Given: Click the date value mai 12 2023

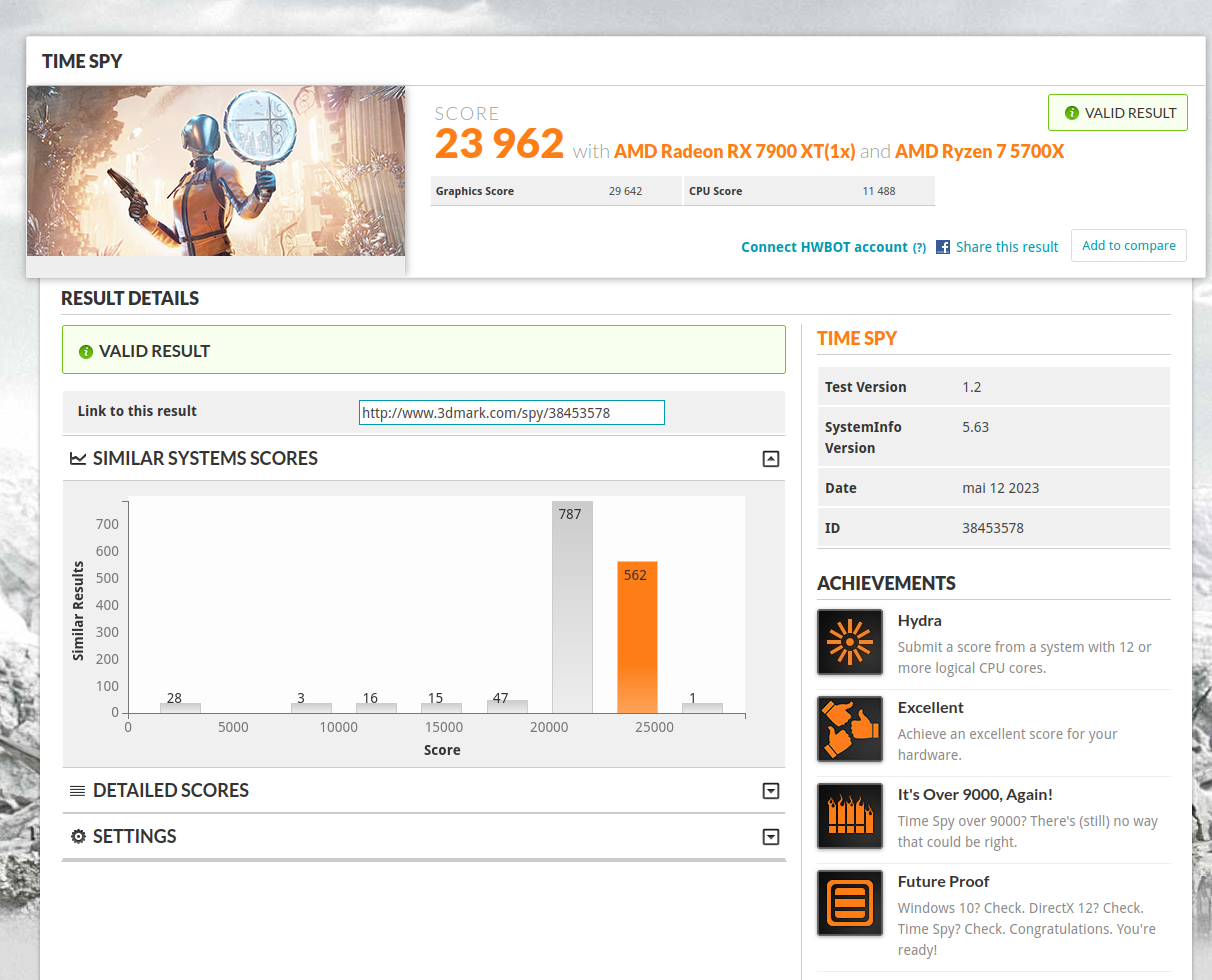Looking at the screenshot, I should [x=1000, y=488].
